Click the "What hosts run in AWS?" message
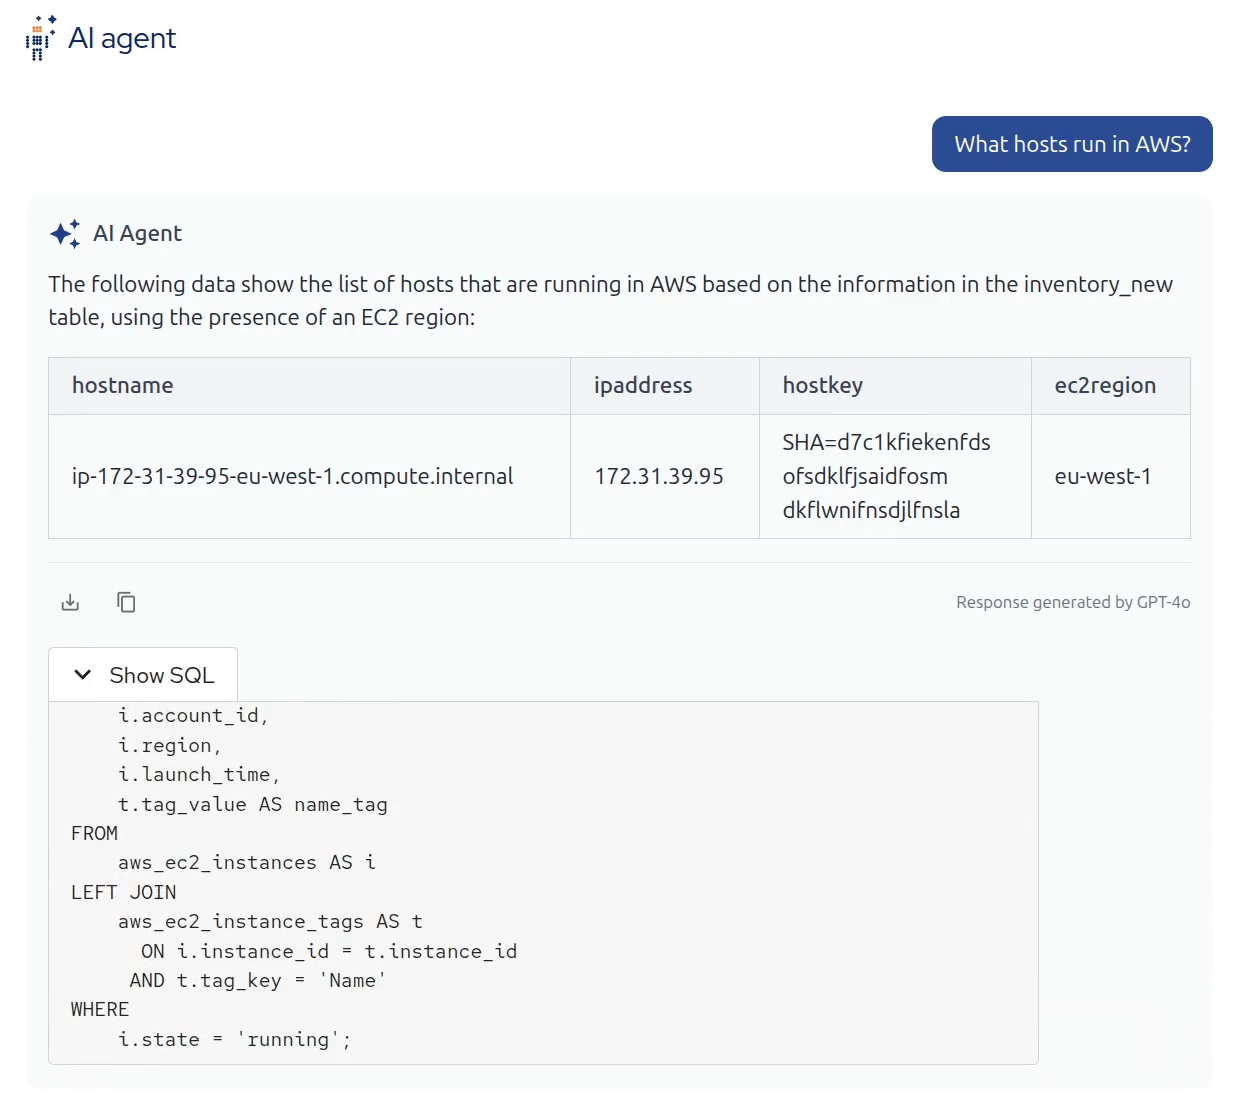The image size is (1236, 1100). click(x=1072, y=144)
